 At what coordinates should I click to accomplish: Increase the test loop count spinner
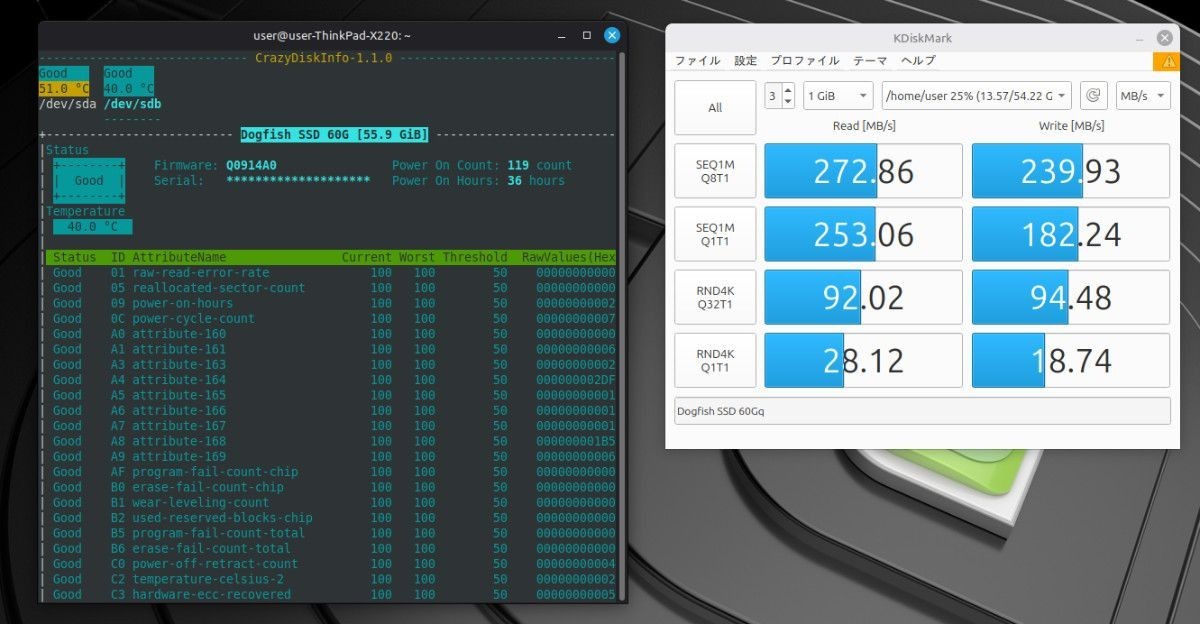pos(788,91)
